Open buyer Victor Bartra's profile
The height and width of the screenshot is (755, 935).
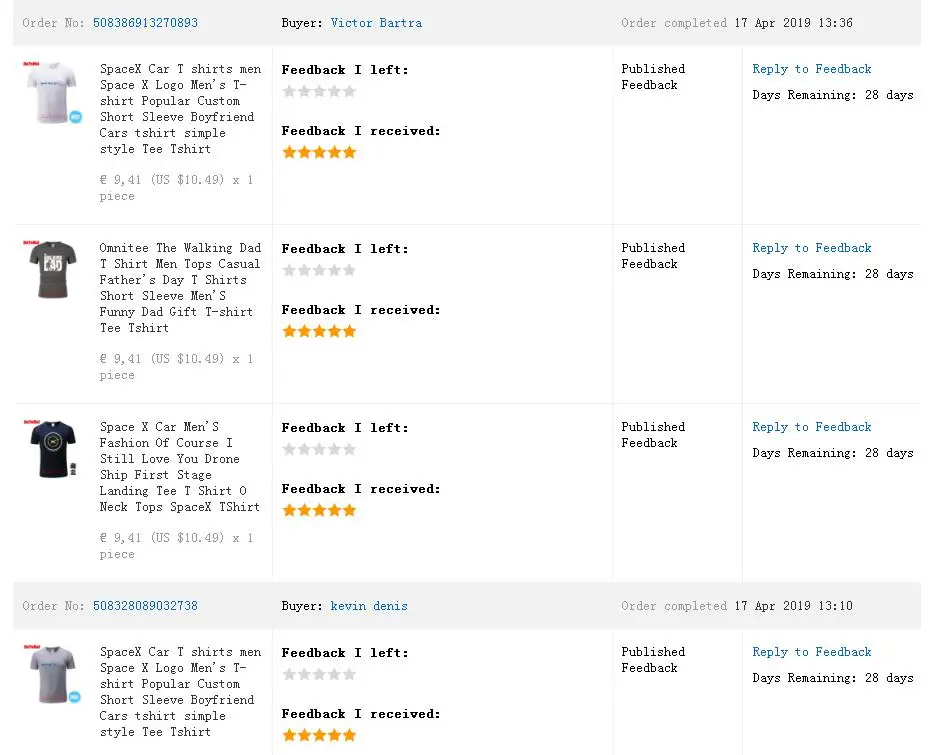[376, 23]
